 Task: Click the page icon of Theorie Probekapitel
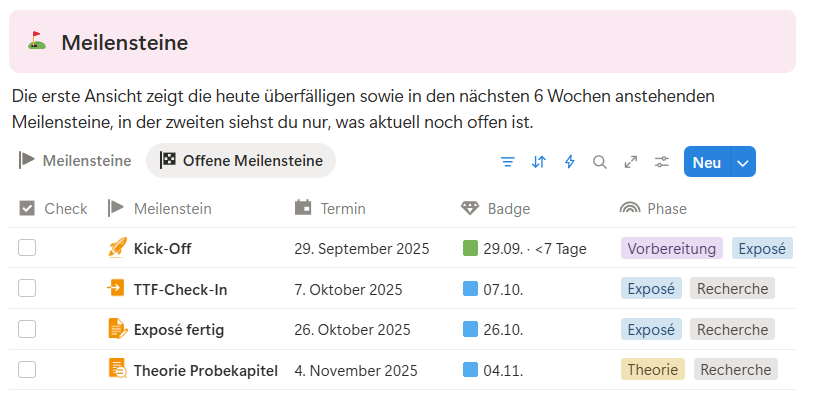point(117,368)
